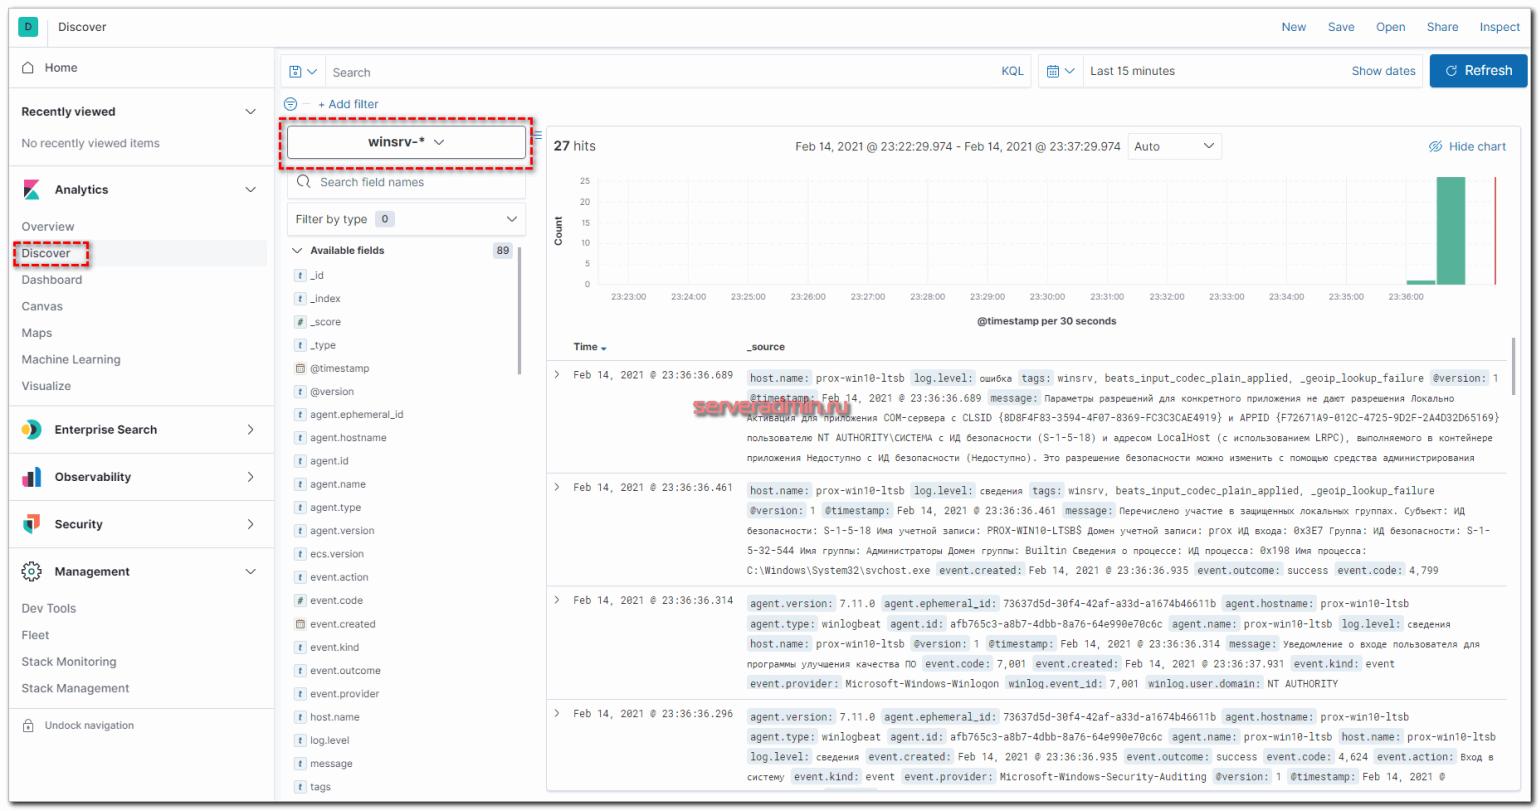Collapse the fields sidebar using its panel icon

point(536,135)
